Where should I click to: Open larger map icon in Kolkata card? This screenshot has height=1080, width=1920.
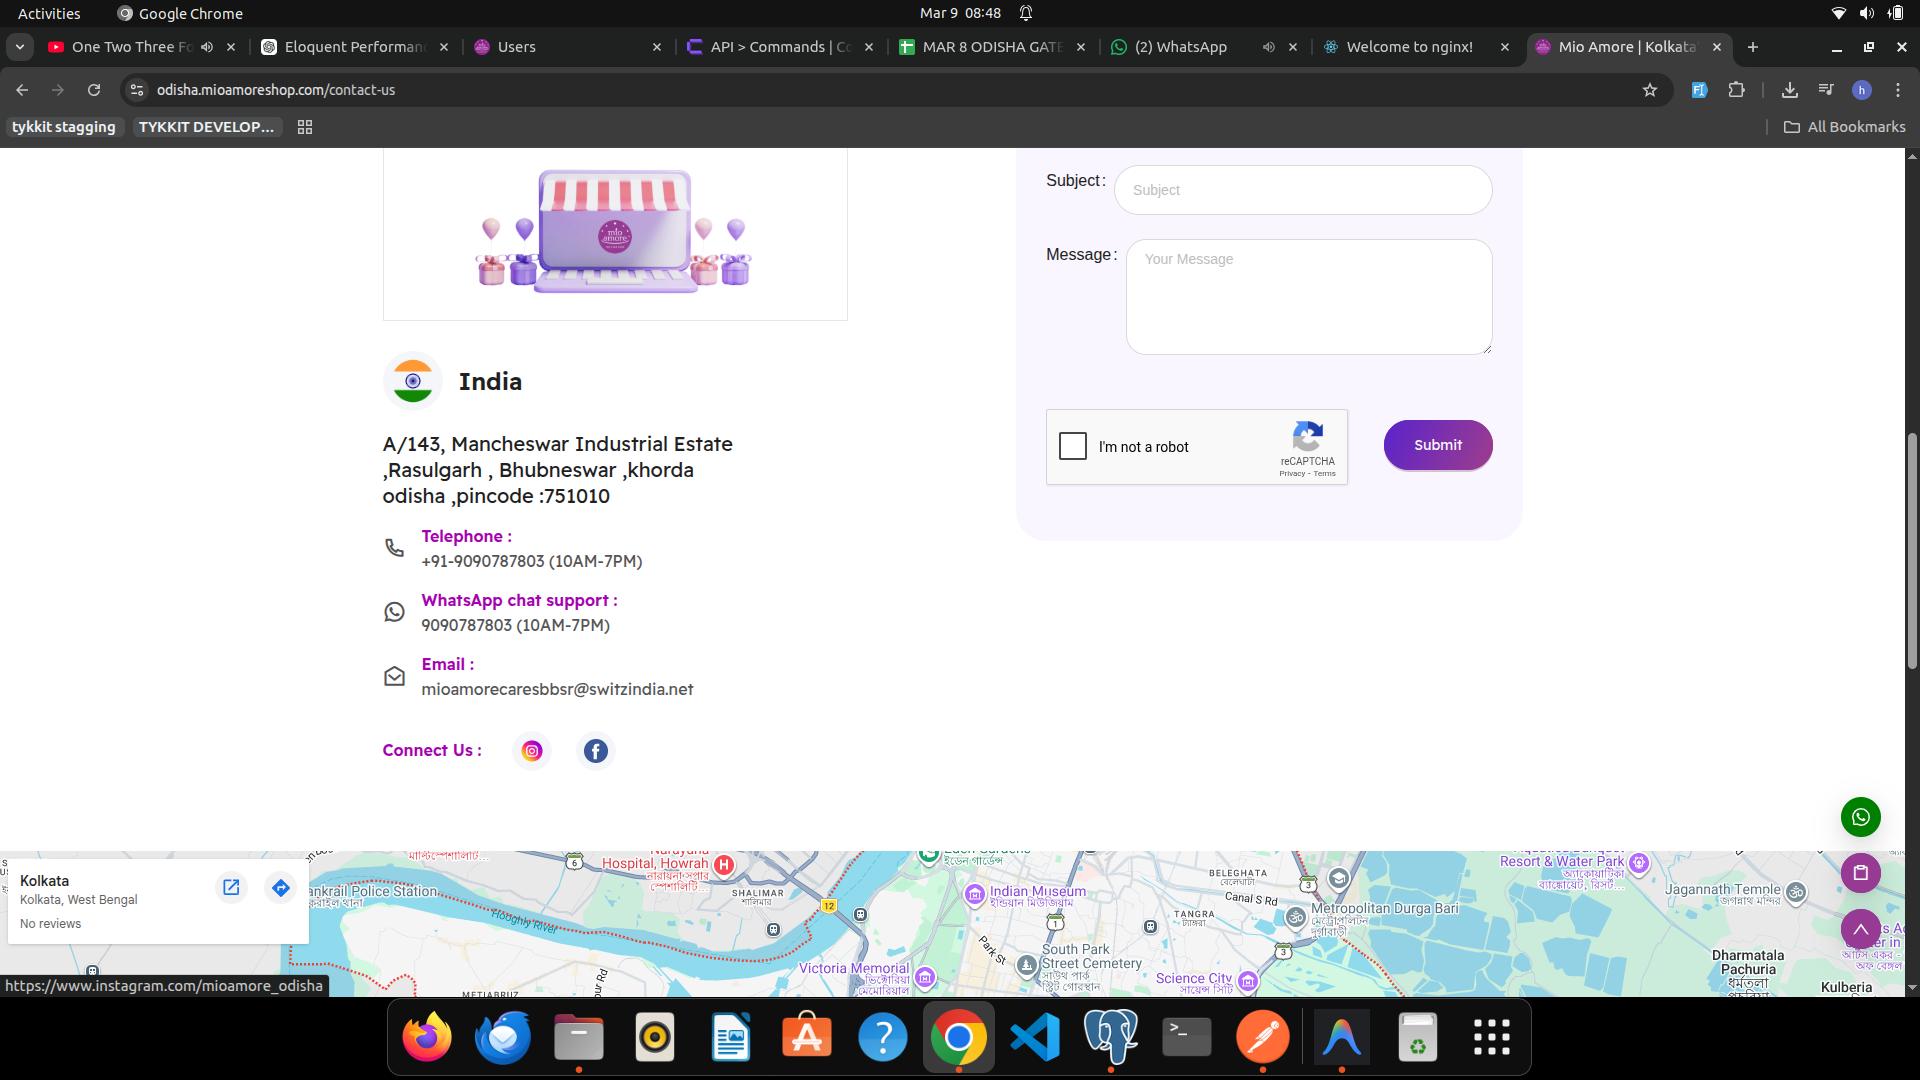231,887
